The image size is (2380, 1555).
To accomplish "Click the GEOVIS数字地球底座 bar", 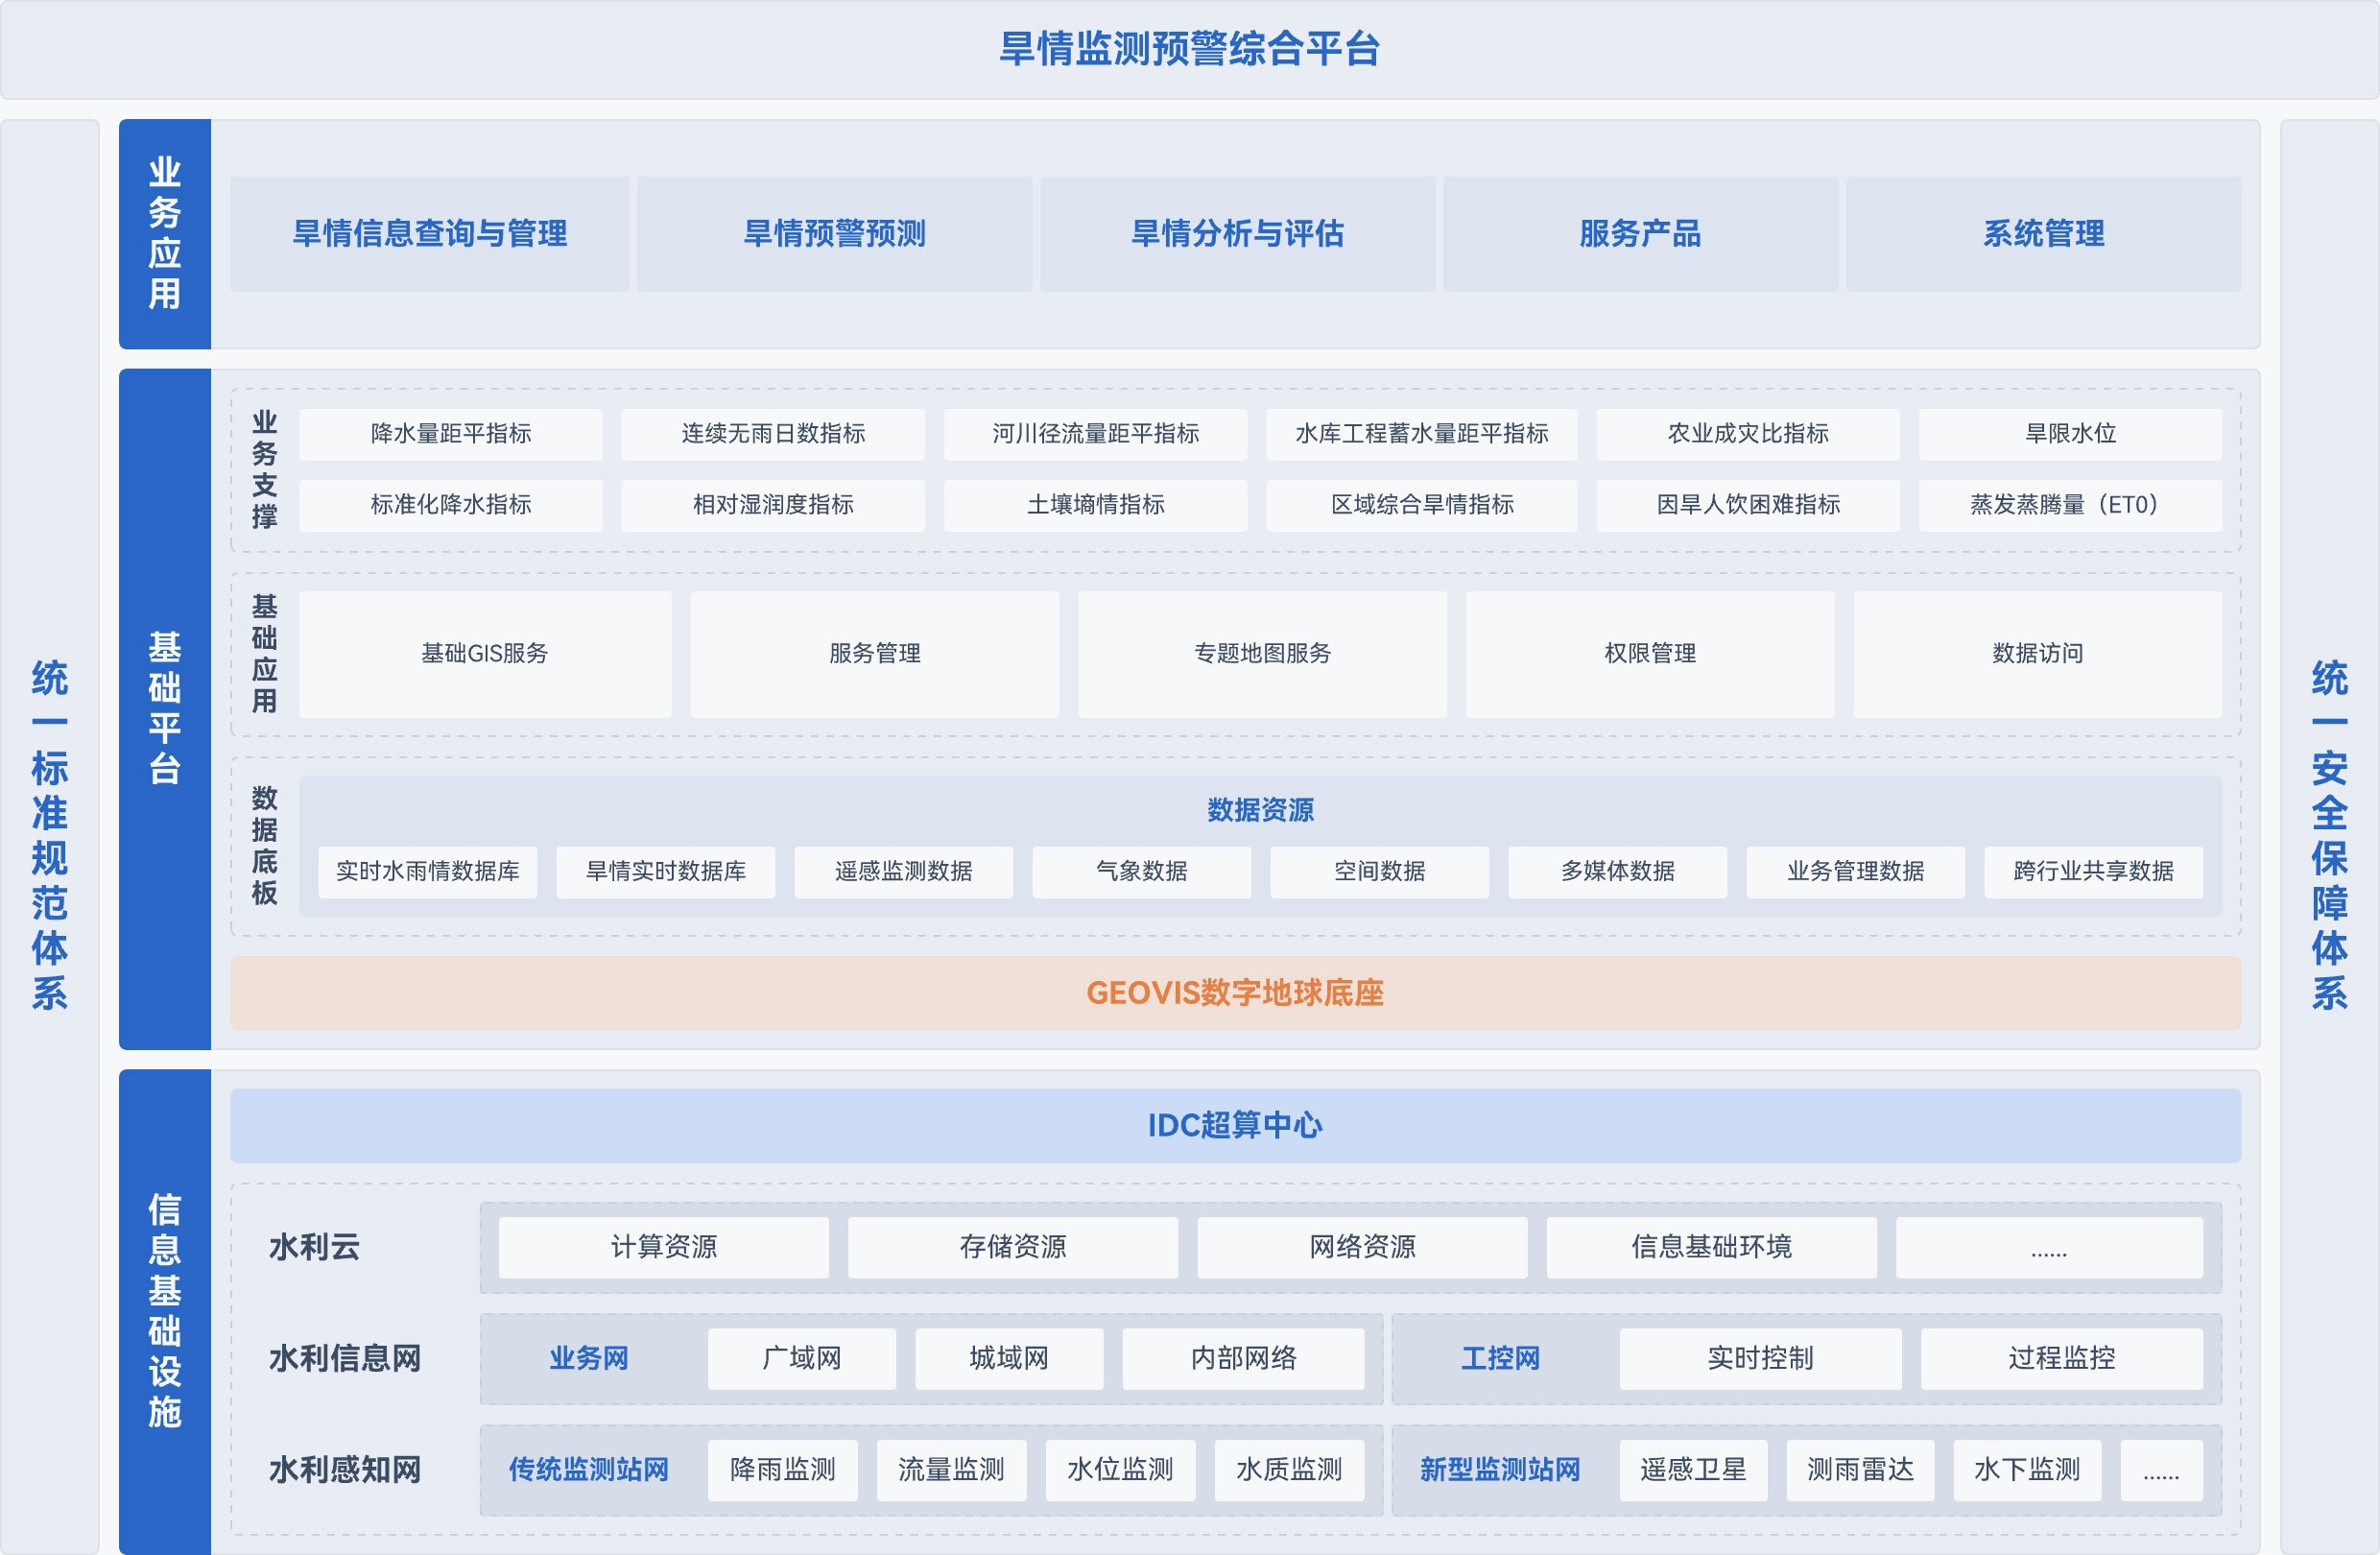I will click(1236, 993).
